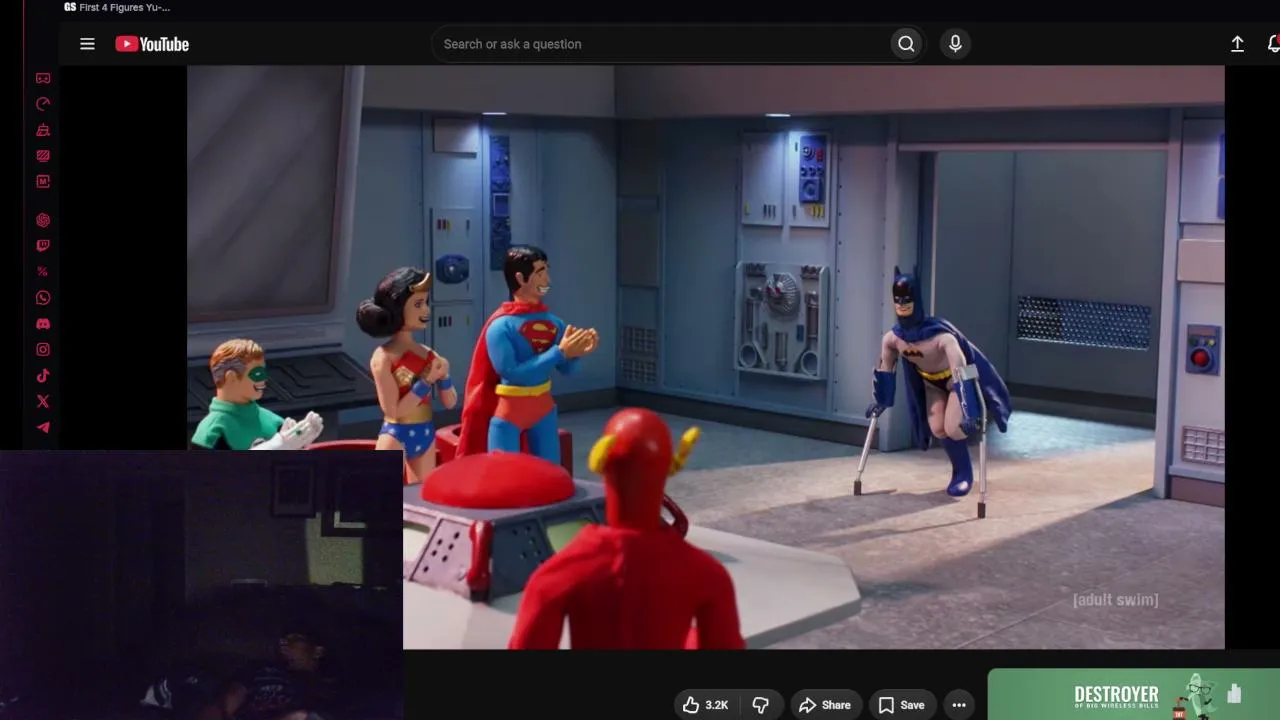Open the YouTube guide hamburger menu

87,44
